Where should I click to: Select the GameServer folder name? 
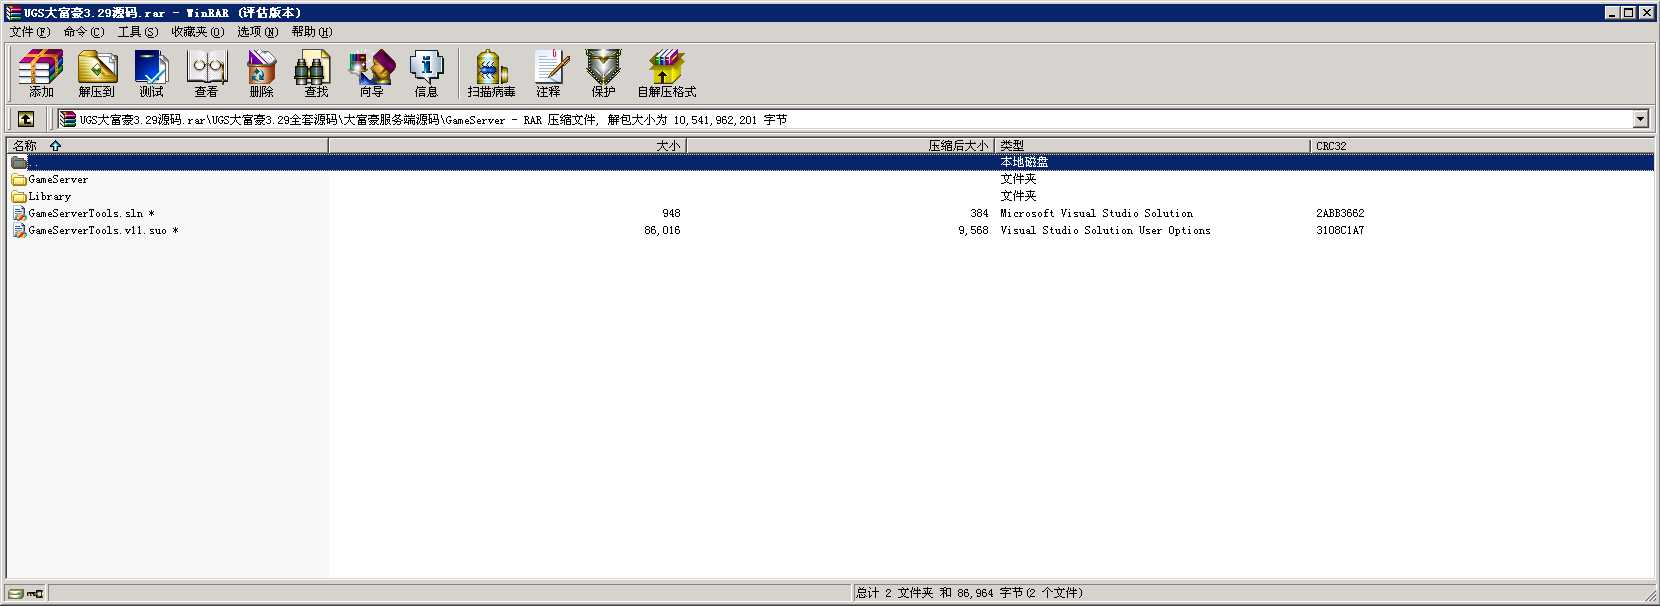58,180
